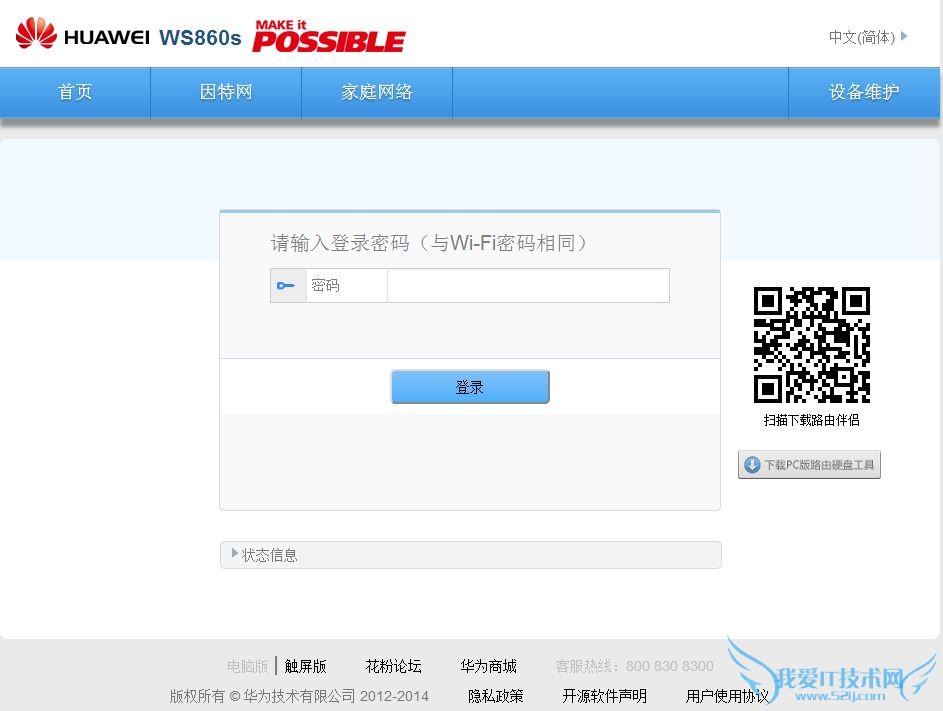The image size is (943, 711).
Task: Open the 因特网 tab
Action: pyautogui.click(x=226, y=92)
